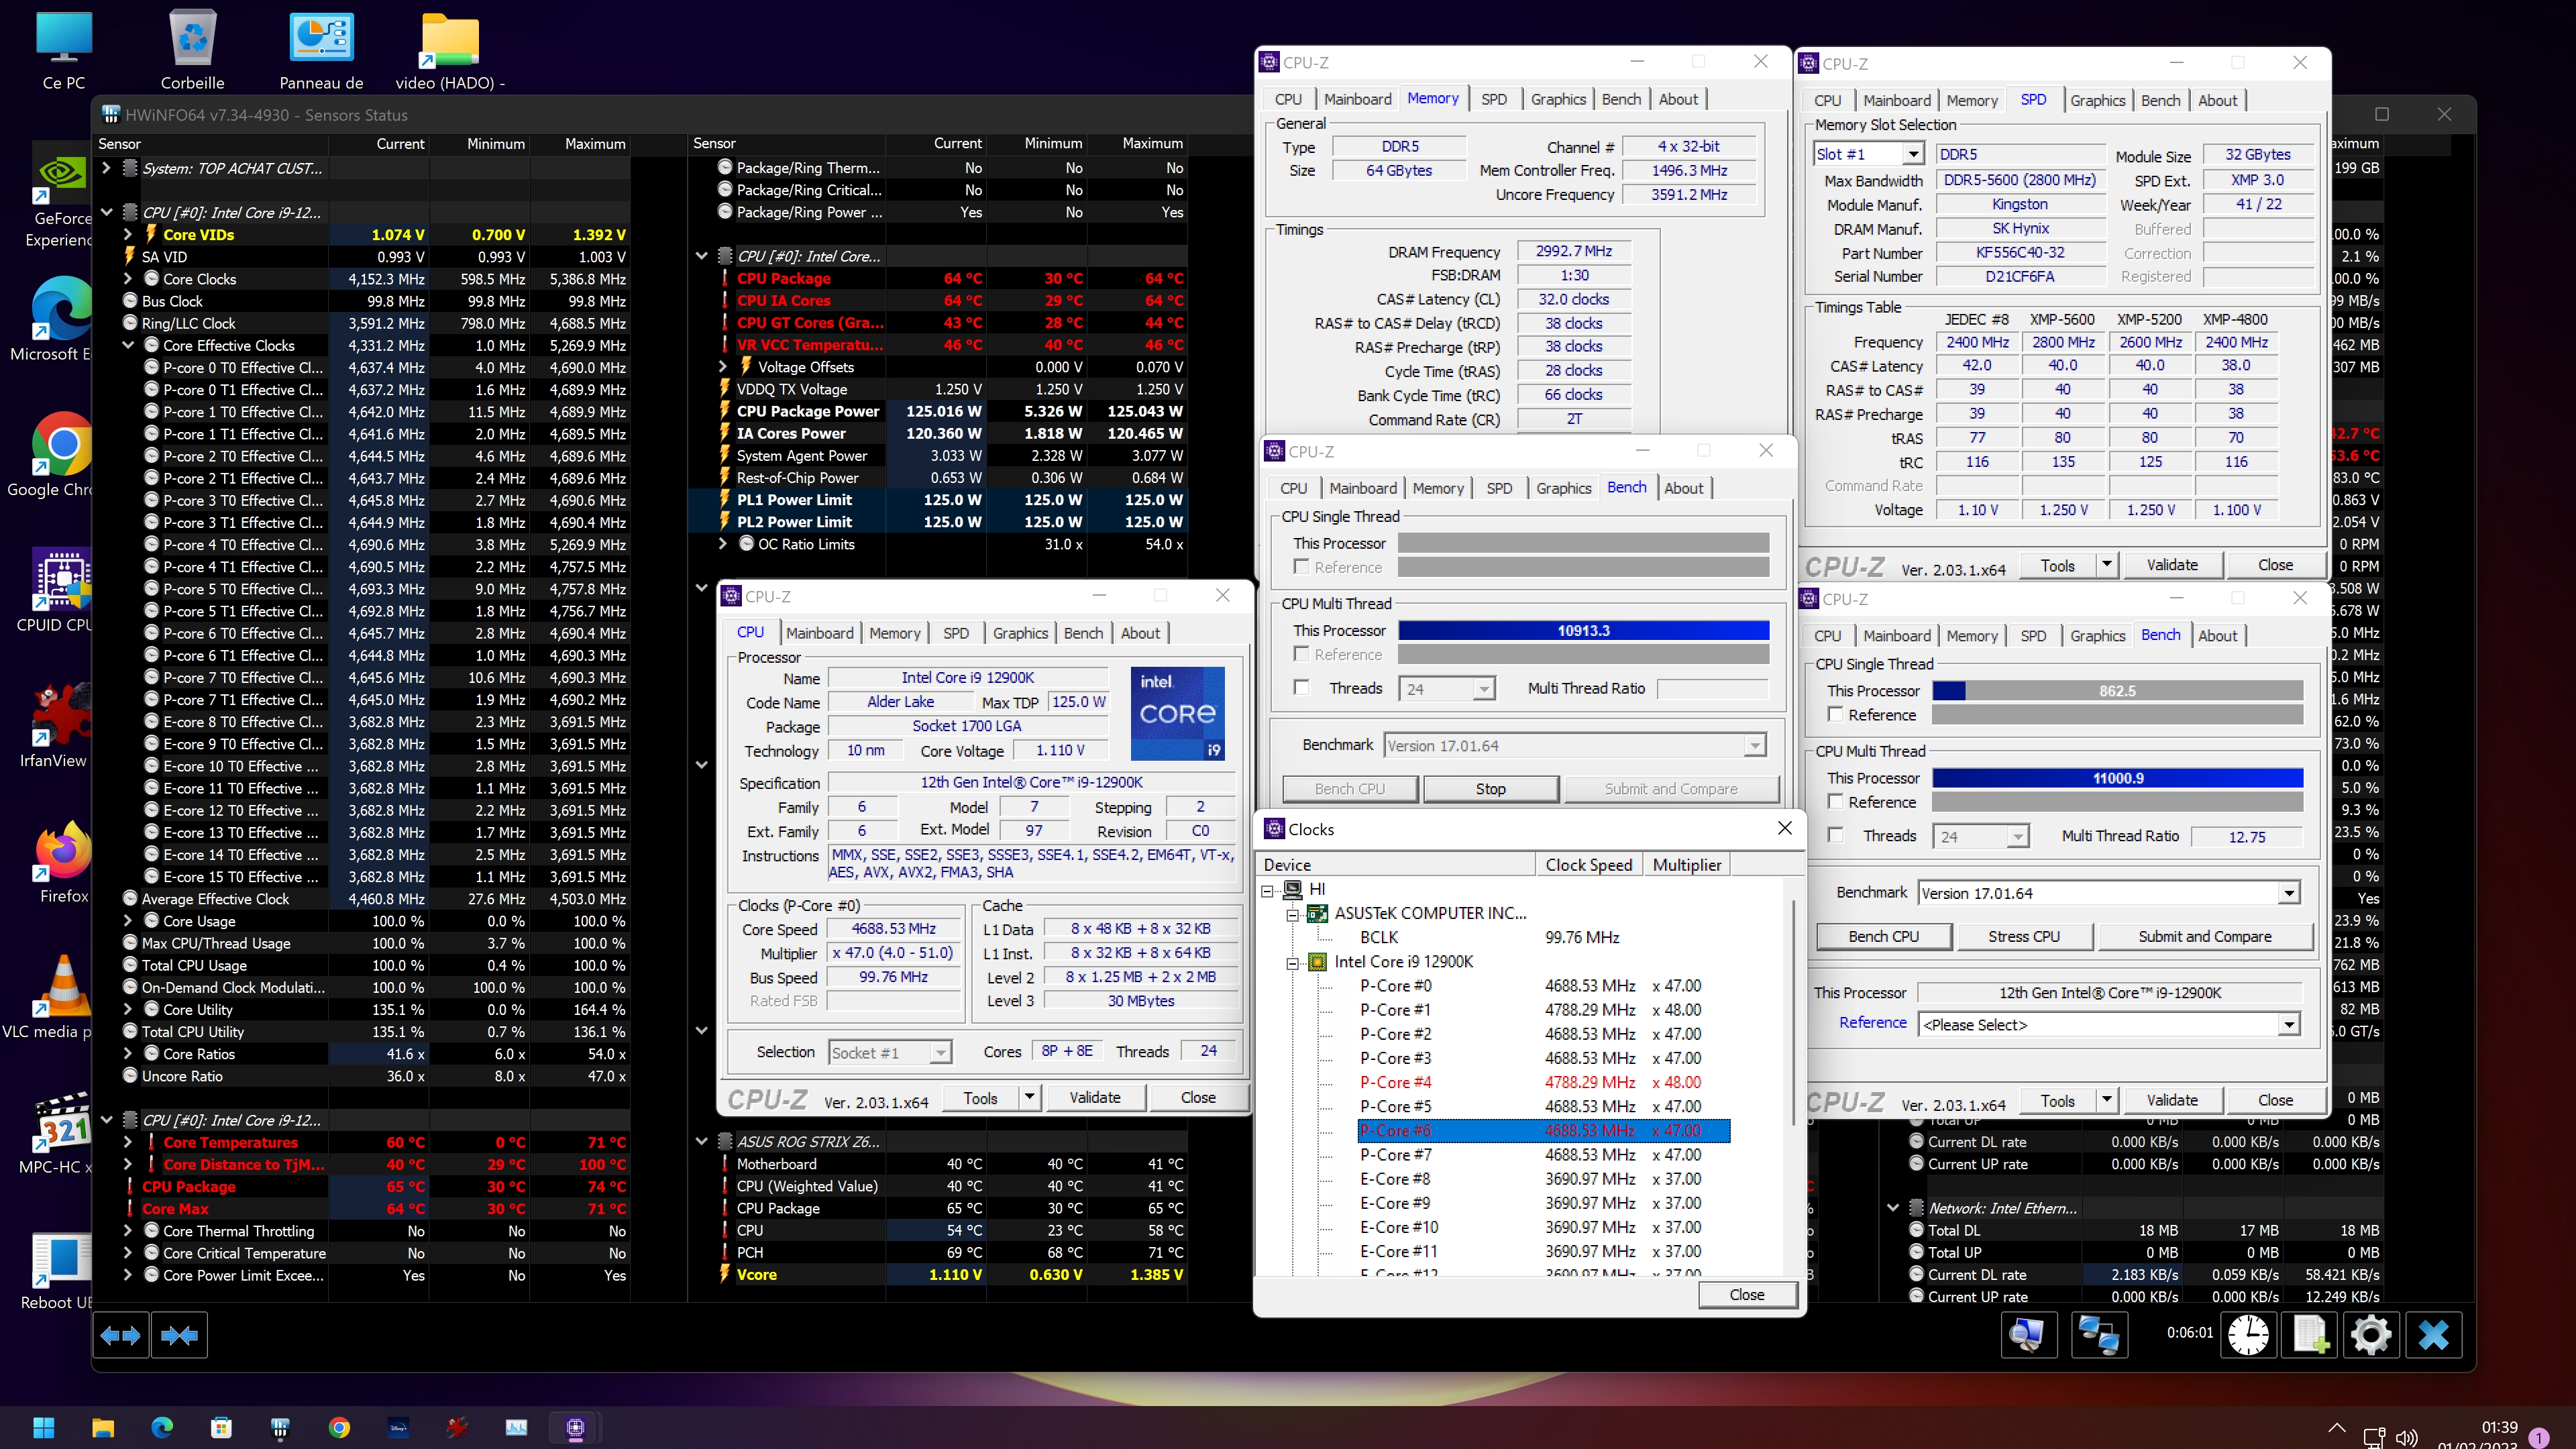This screenshot has width=2576, height=1449.
Task: Collapse Core Effective Clocks in HWiNFO
Action: tap(127, 345)
